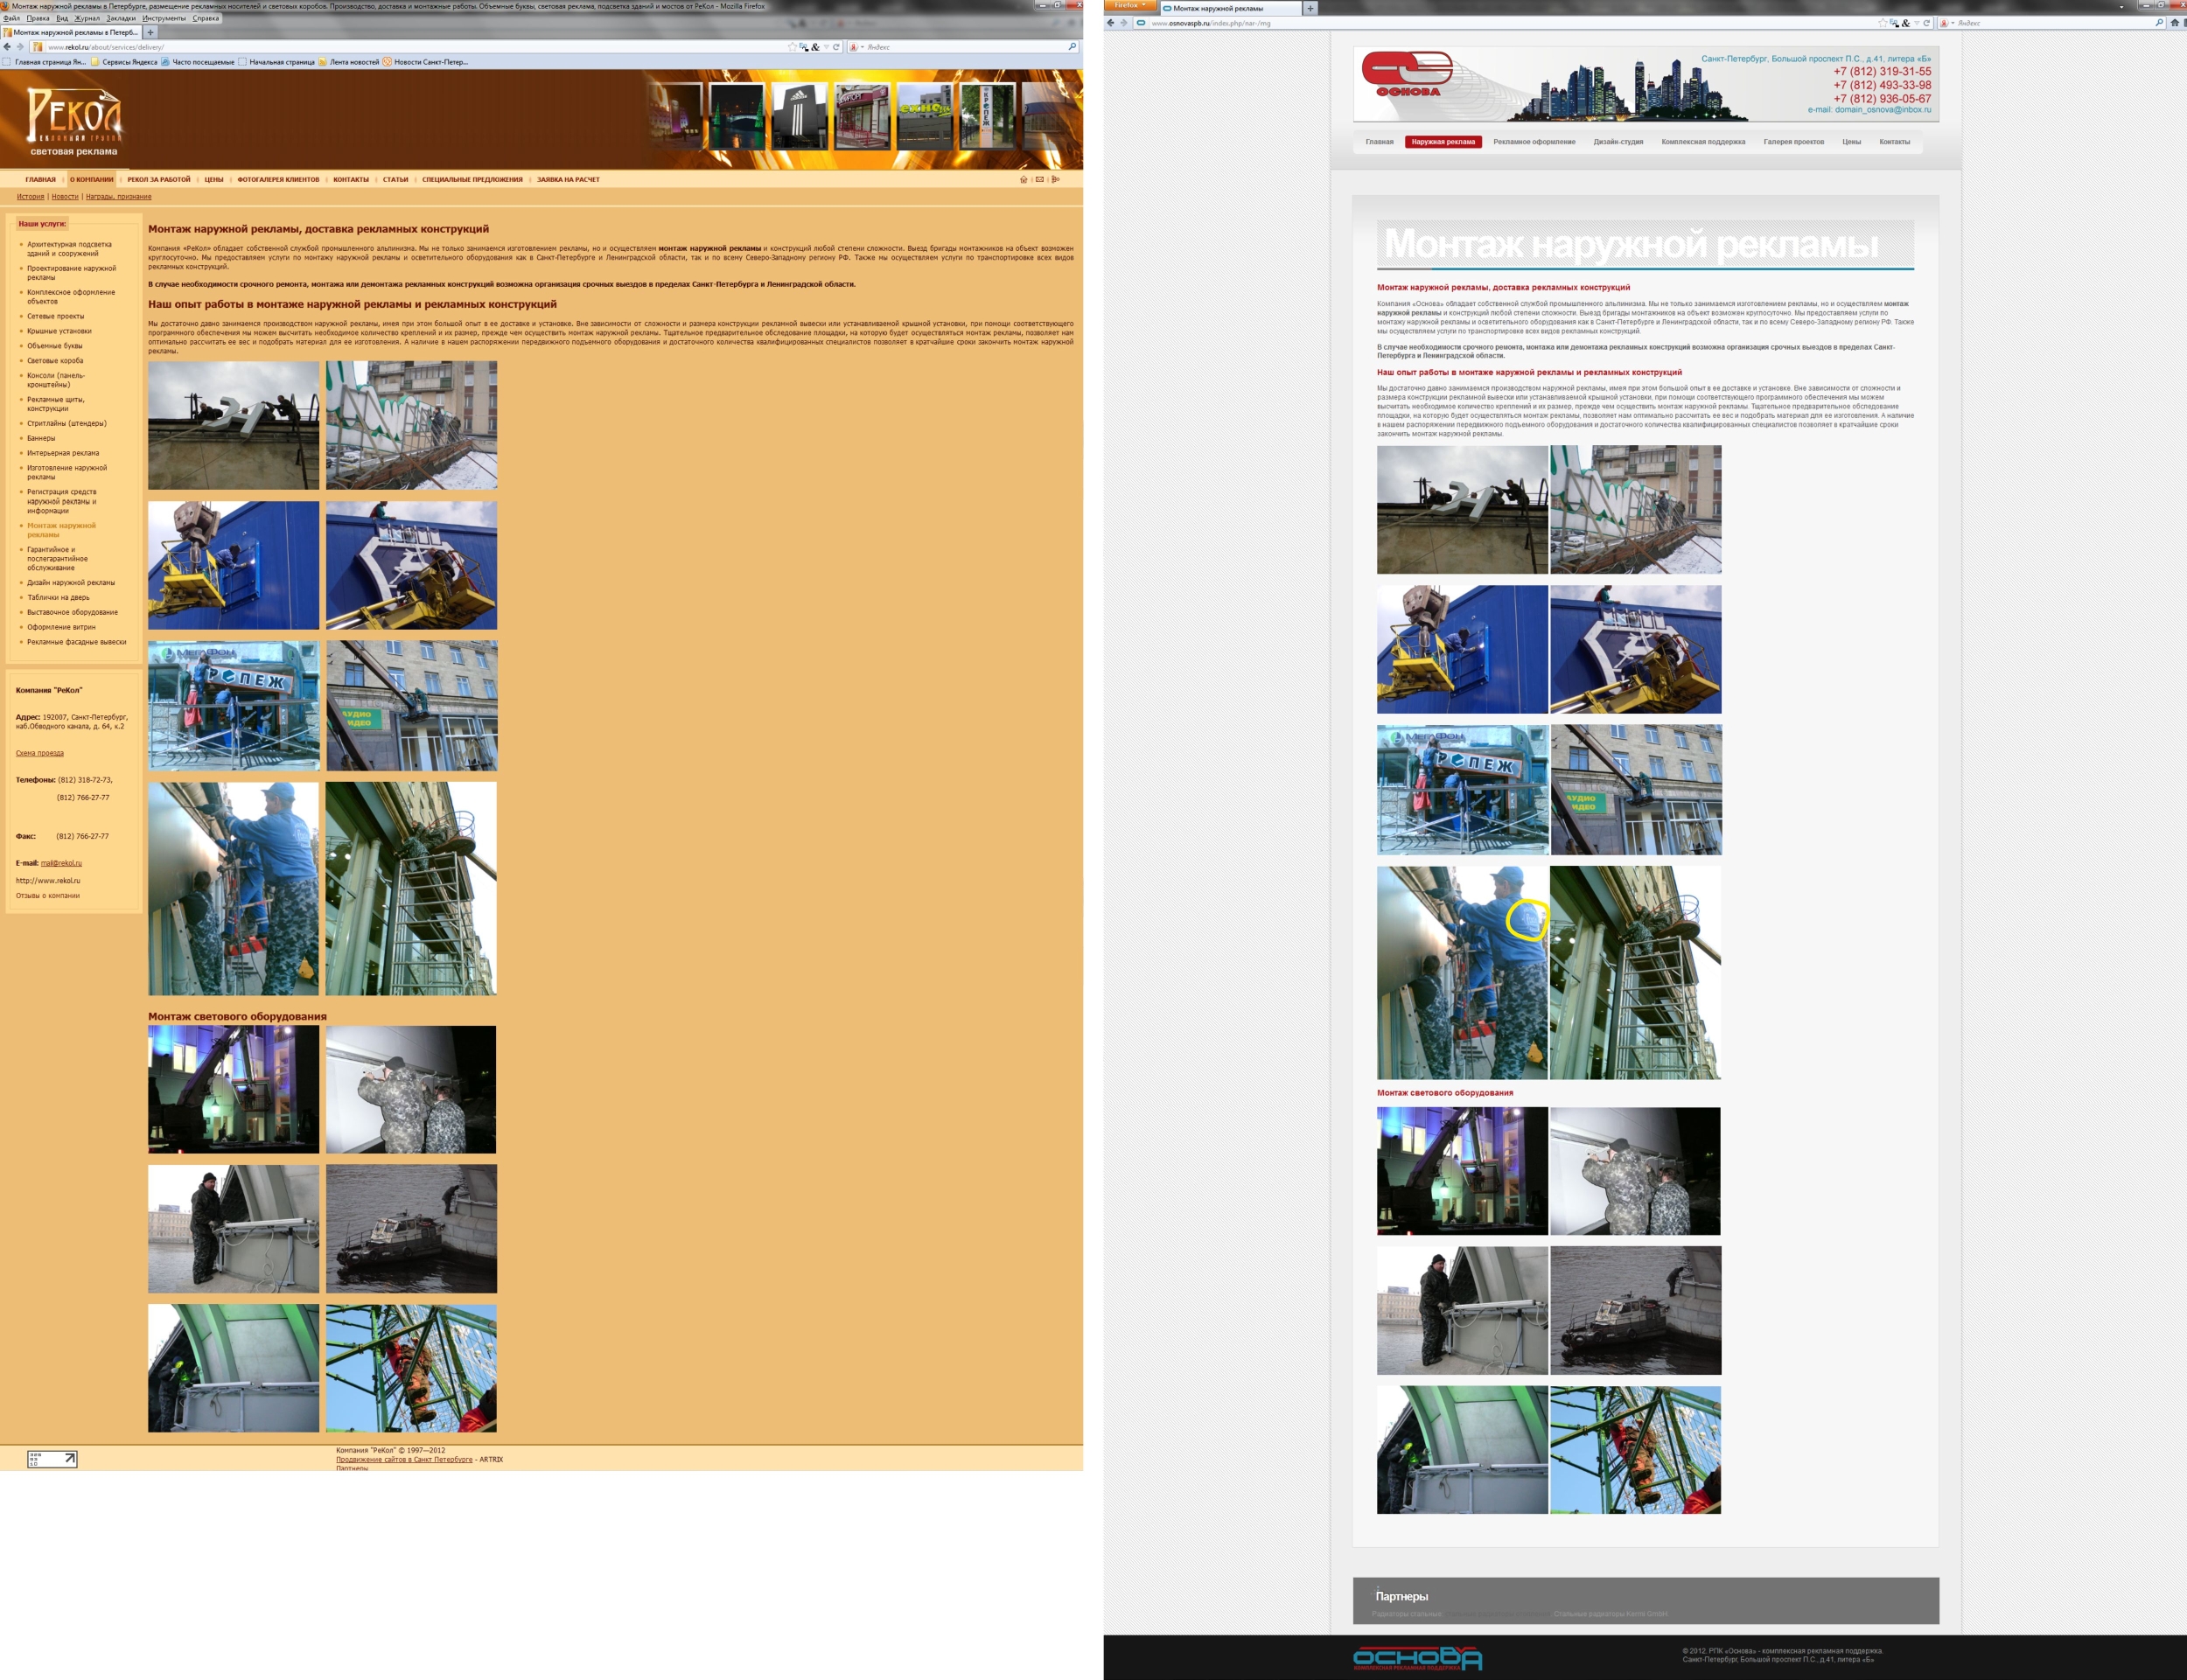Click envelope mail icon on Rekol navigation bar
This screenshot has width=2187, height=1680.
click(1039, 180)
